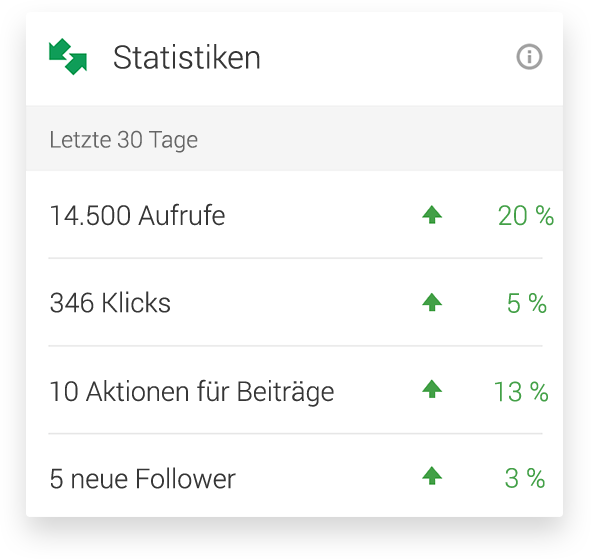This screenshot has height=559, width=591.
Task: Click the header area of the Statistiken card
Action: 294,59
